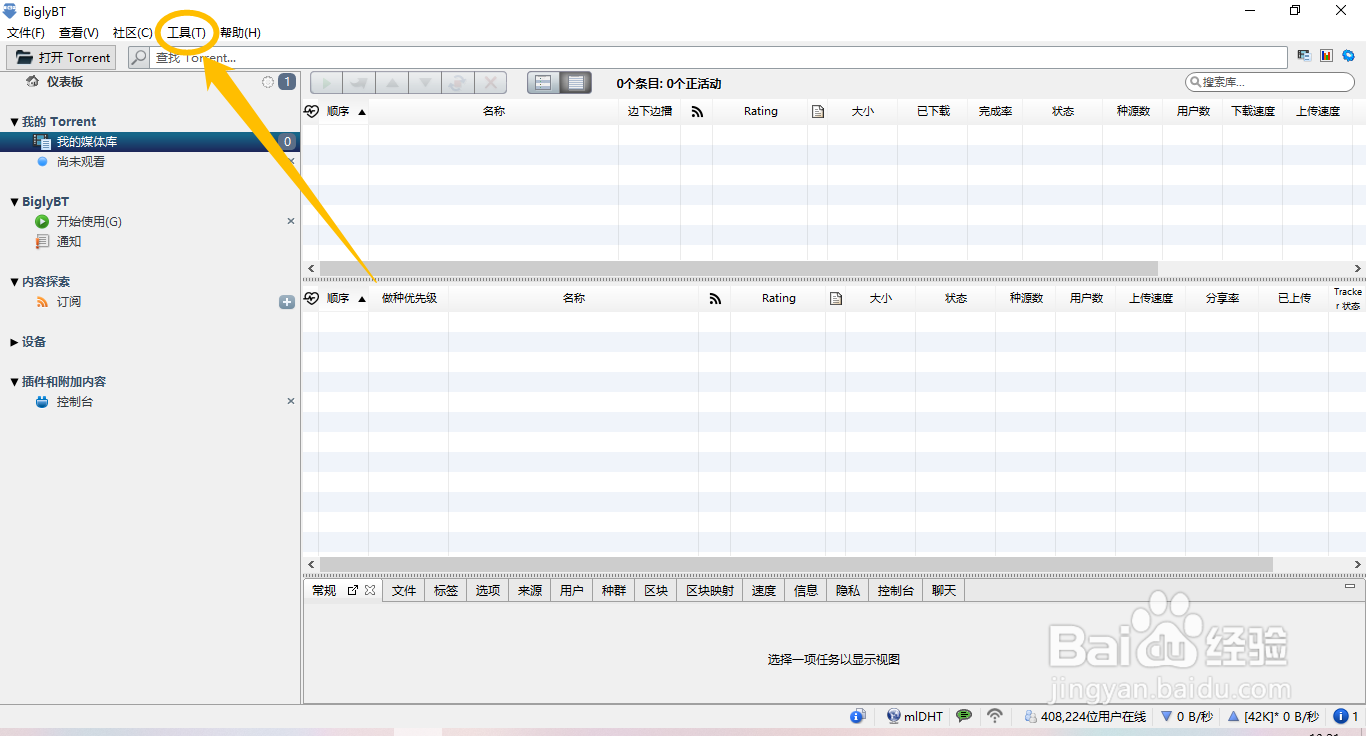Click the RSS column header icon in lower table

(715, 299)
